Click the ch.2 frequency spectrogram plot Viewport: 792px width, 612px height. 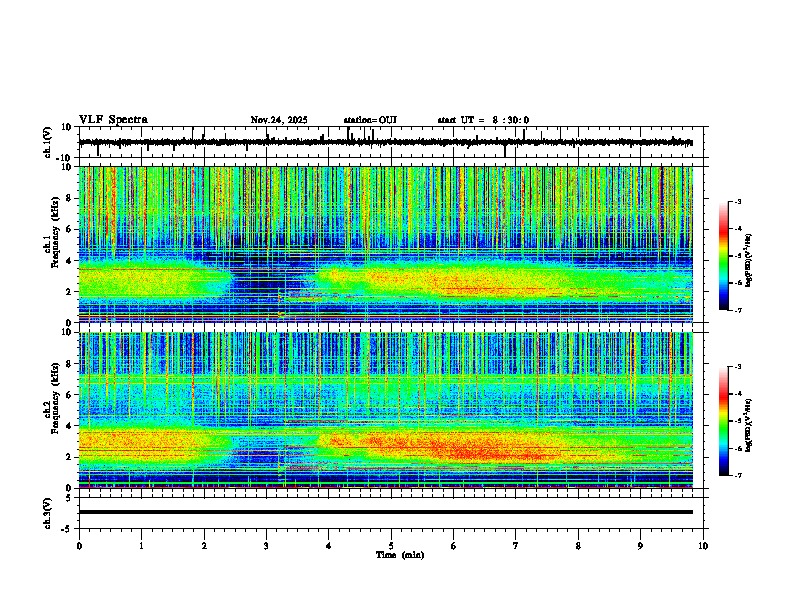pyautogui.click(x=386, y=410)
